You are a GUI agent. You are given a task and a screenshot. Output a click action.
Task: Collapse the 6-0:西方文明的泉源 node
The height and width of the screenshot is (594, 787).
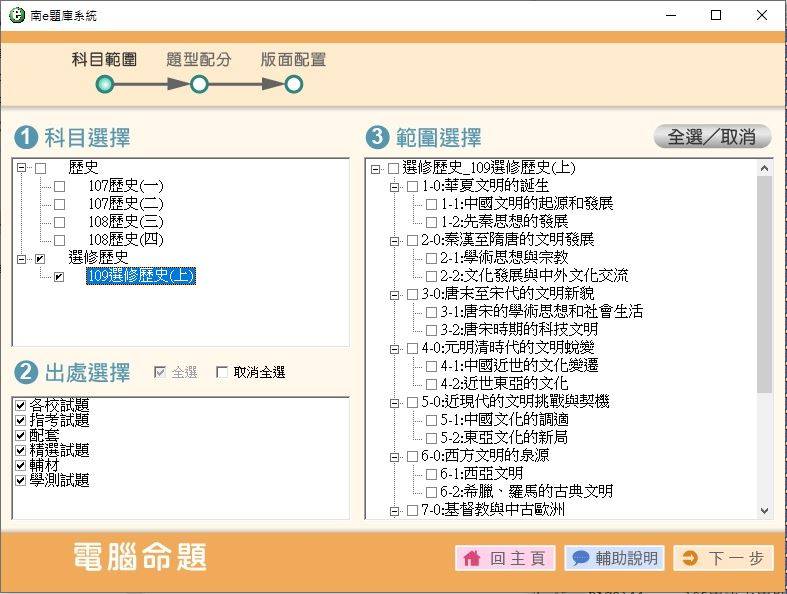(395, 457)
